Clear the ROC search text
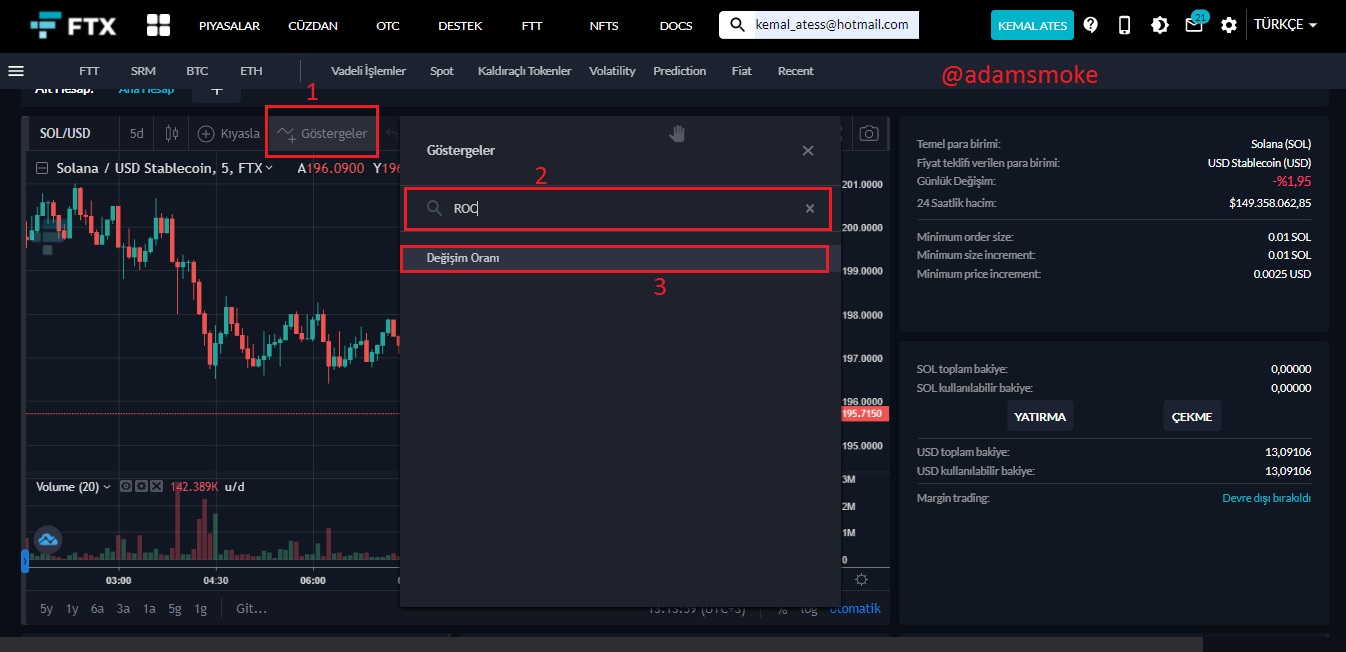Viewport: 1346px width, 652px height. 810,208
